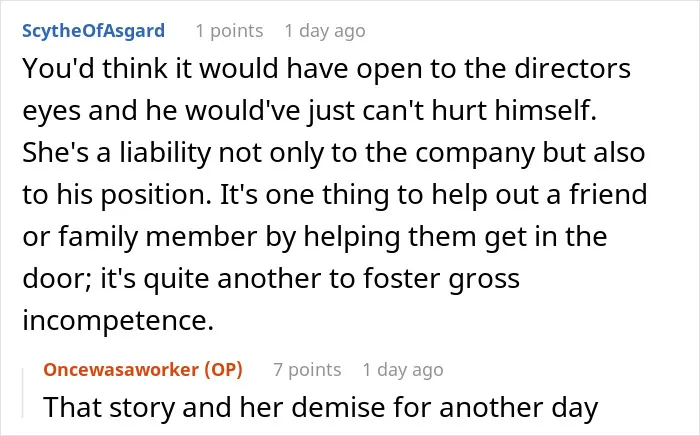Click the line starting 'to his position.'
700x436 pixels.
335,195
